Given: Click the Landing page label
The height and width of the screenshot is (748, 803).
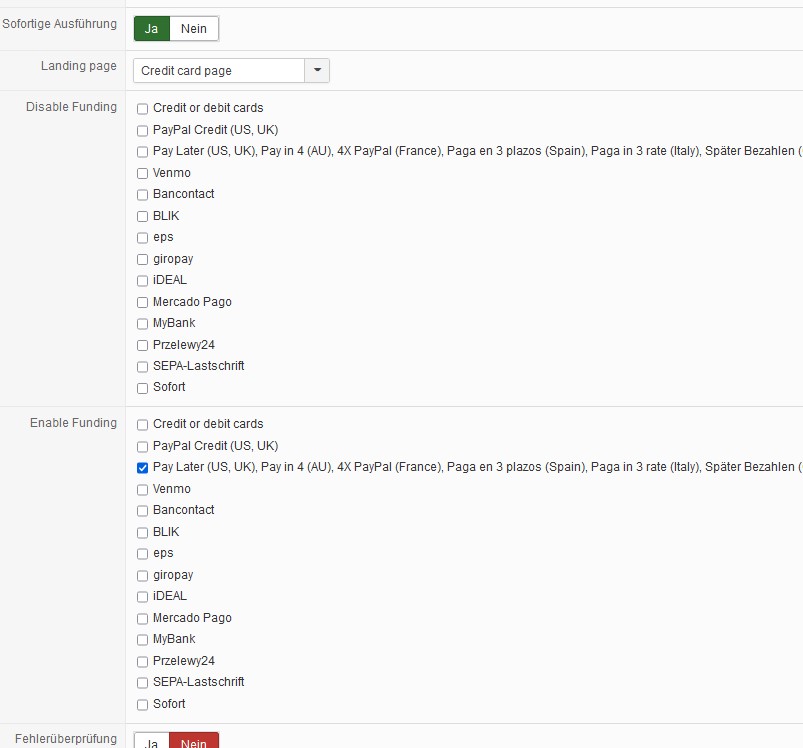Looking at the screenshot, I should click(79, 66).
